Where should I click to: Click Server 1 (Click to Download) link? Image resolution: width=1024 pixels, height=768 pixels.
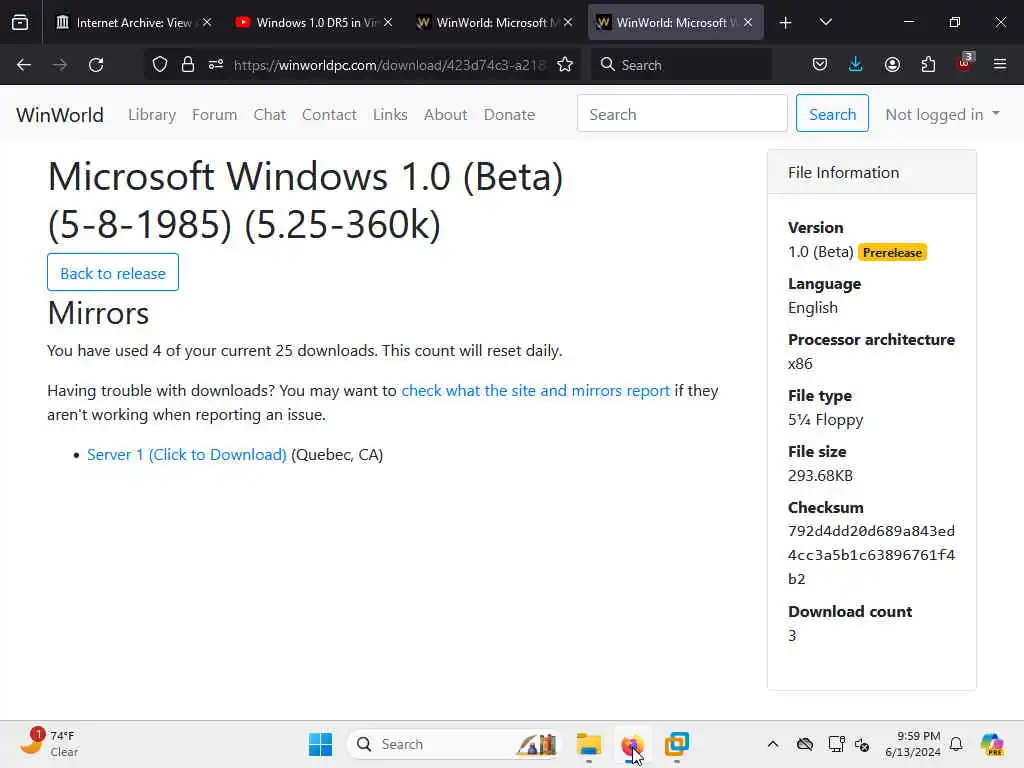pyautogui.click(x=187, y=455)
